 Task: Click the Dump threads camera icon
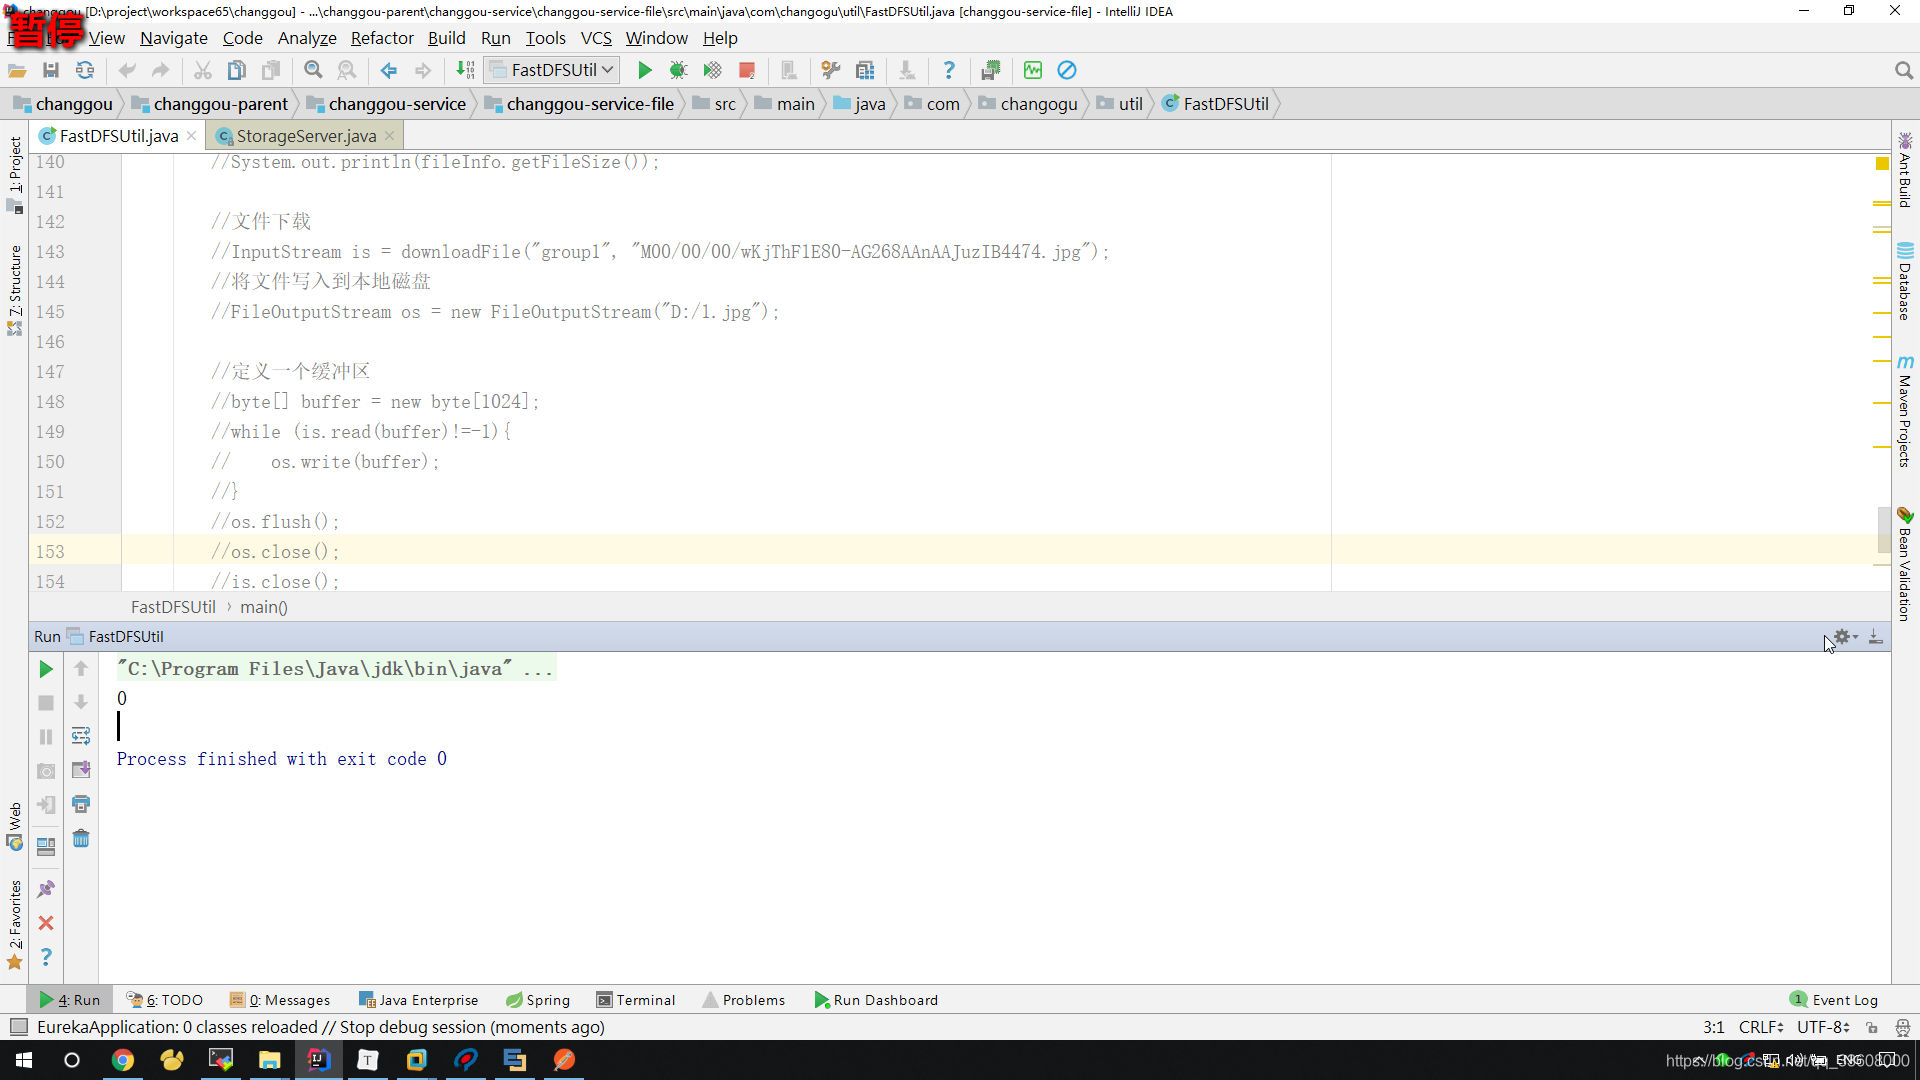46,771
